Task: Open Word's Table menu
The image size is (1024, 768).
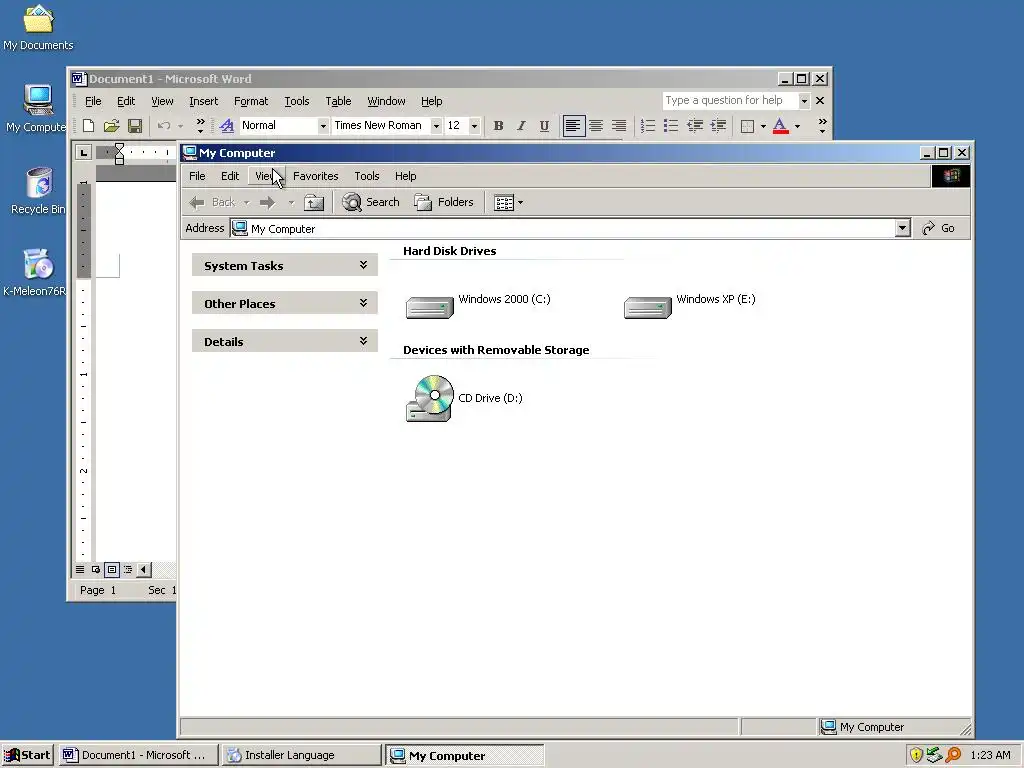Action: 338,101
